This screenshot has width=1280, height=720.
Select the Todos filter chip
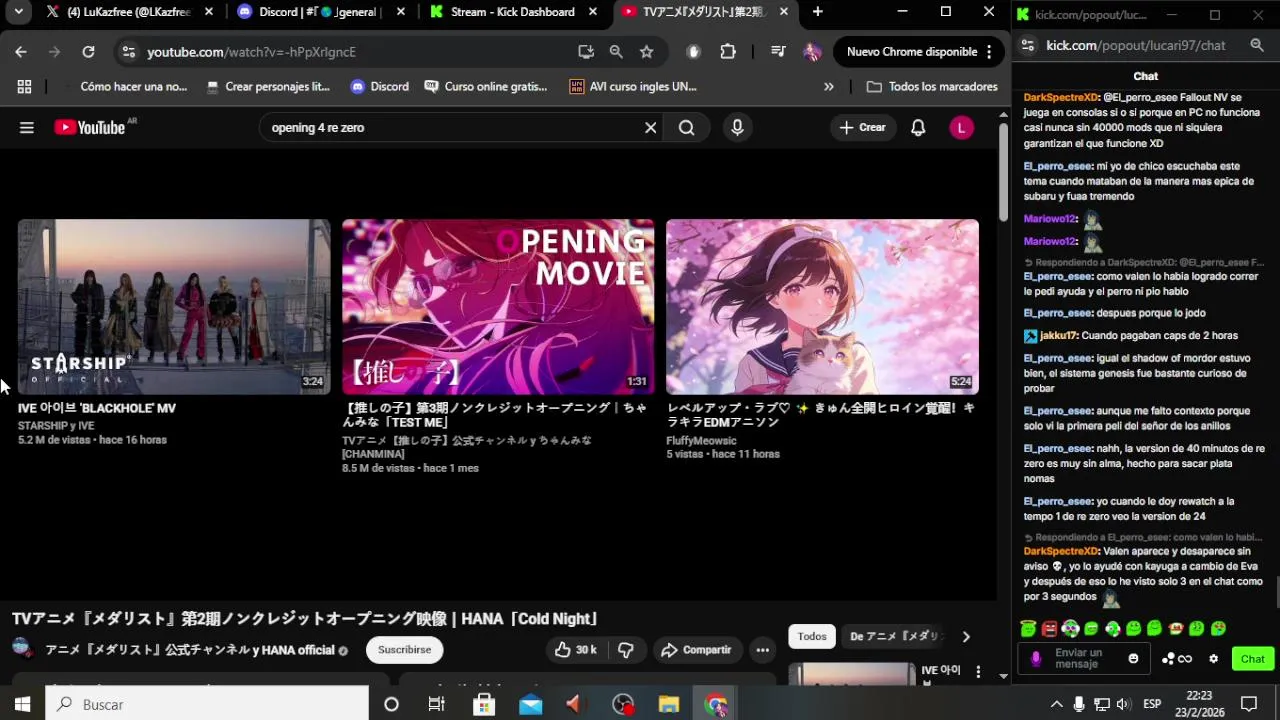[x=812, y=636]
